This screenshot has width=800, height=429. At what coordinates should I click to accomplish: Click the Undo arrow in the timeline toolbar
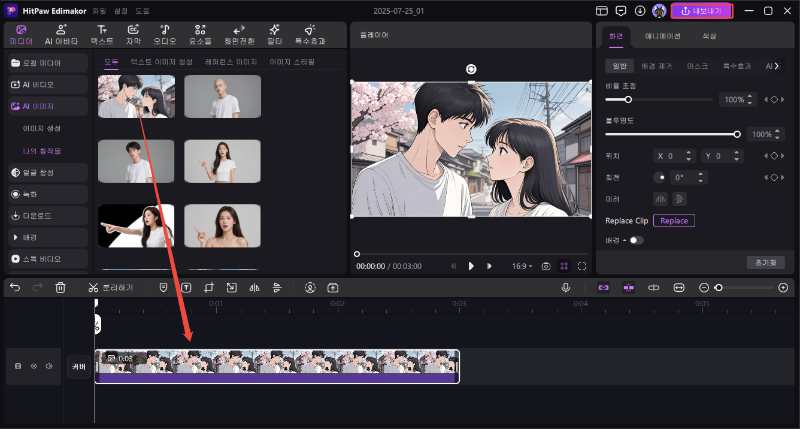point(15,288)
